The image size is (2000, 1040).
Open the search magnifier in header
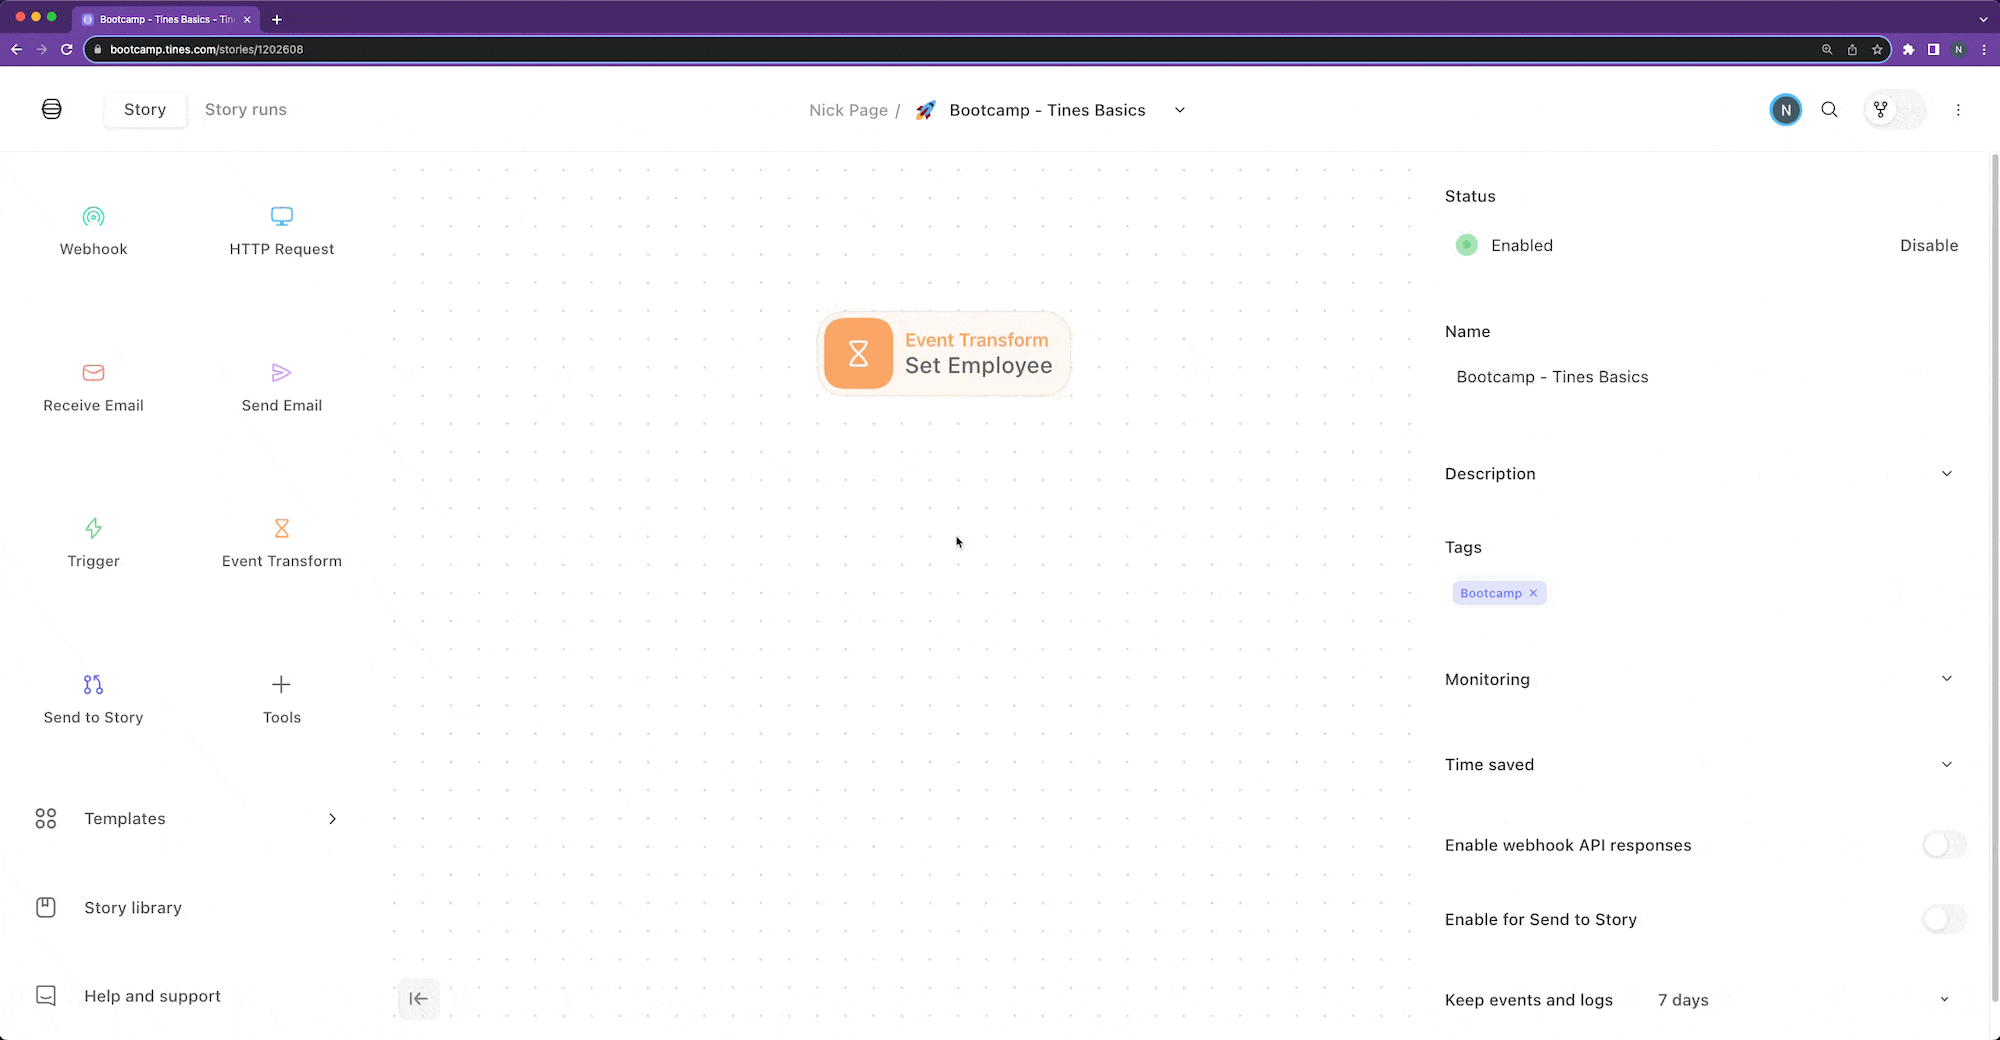click(x=1829, y=110)
